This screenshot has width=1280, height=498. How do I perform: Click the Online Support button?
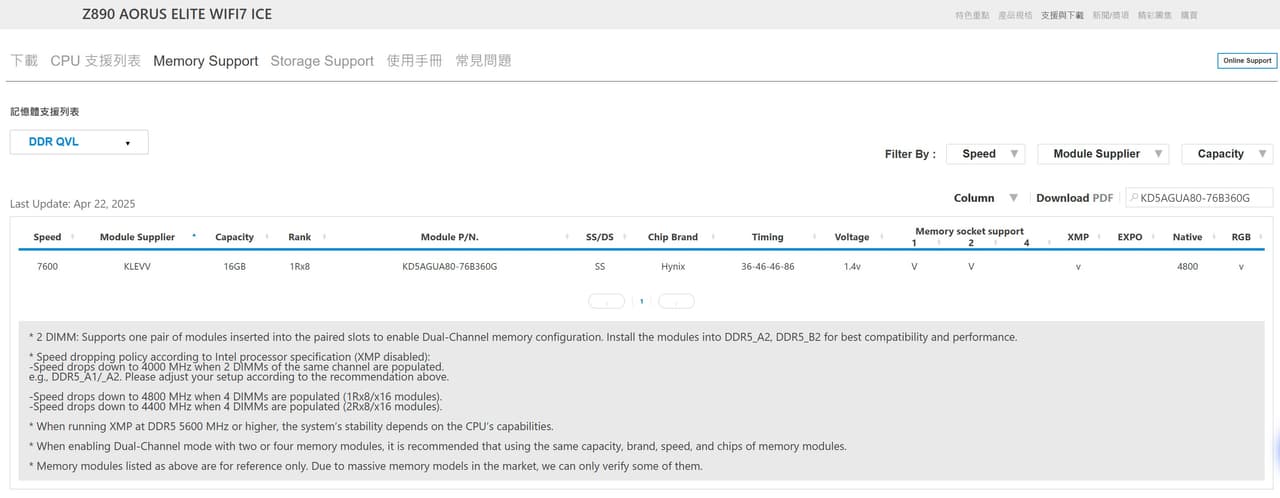click(x=1247, y=61)
